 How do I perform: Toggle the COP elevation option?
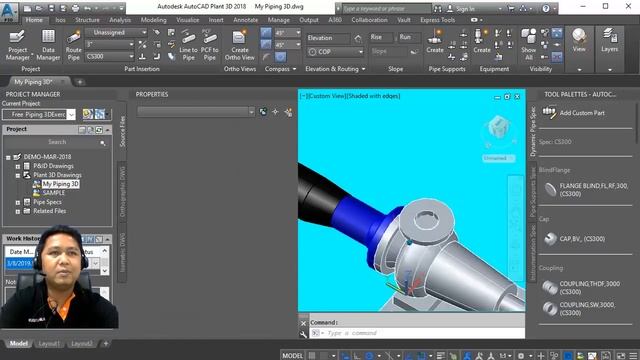point(335,52)
